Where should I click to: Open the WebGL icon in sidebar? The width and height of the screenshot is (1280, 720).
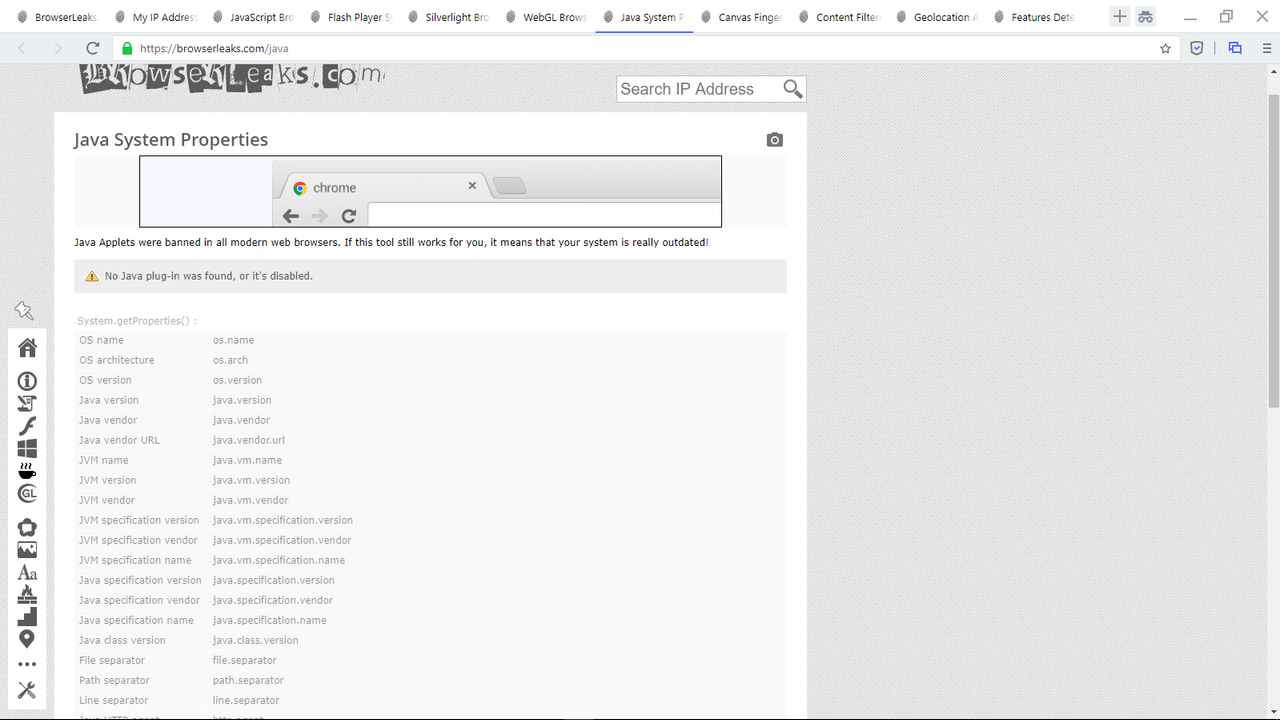(x=27, y=494)
